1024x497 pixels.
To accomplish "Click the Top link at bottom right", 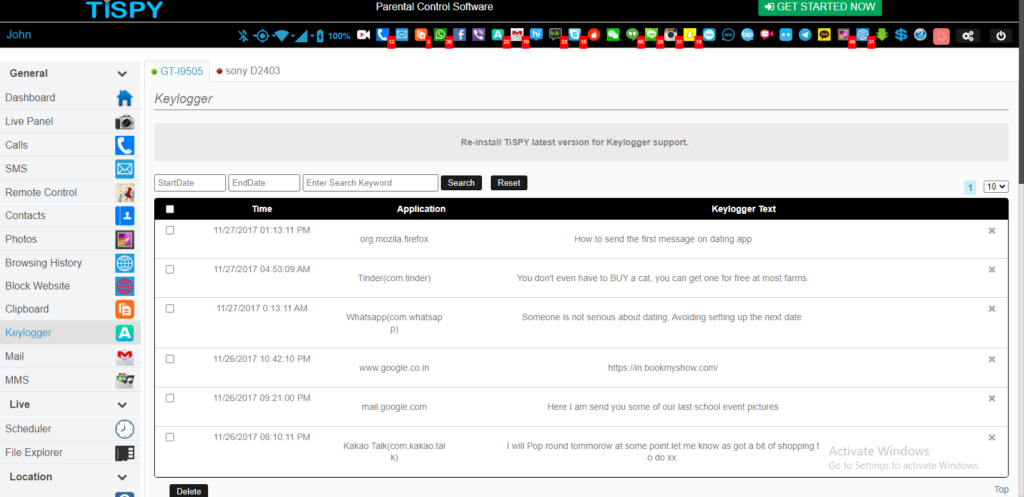I will pos(1001,490).
